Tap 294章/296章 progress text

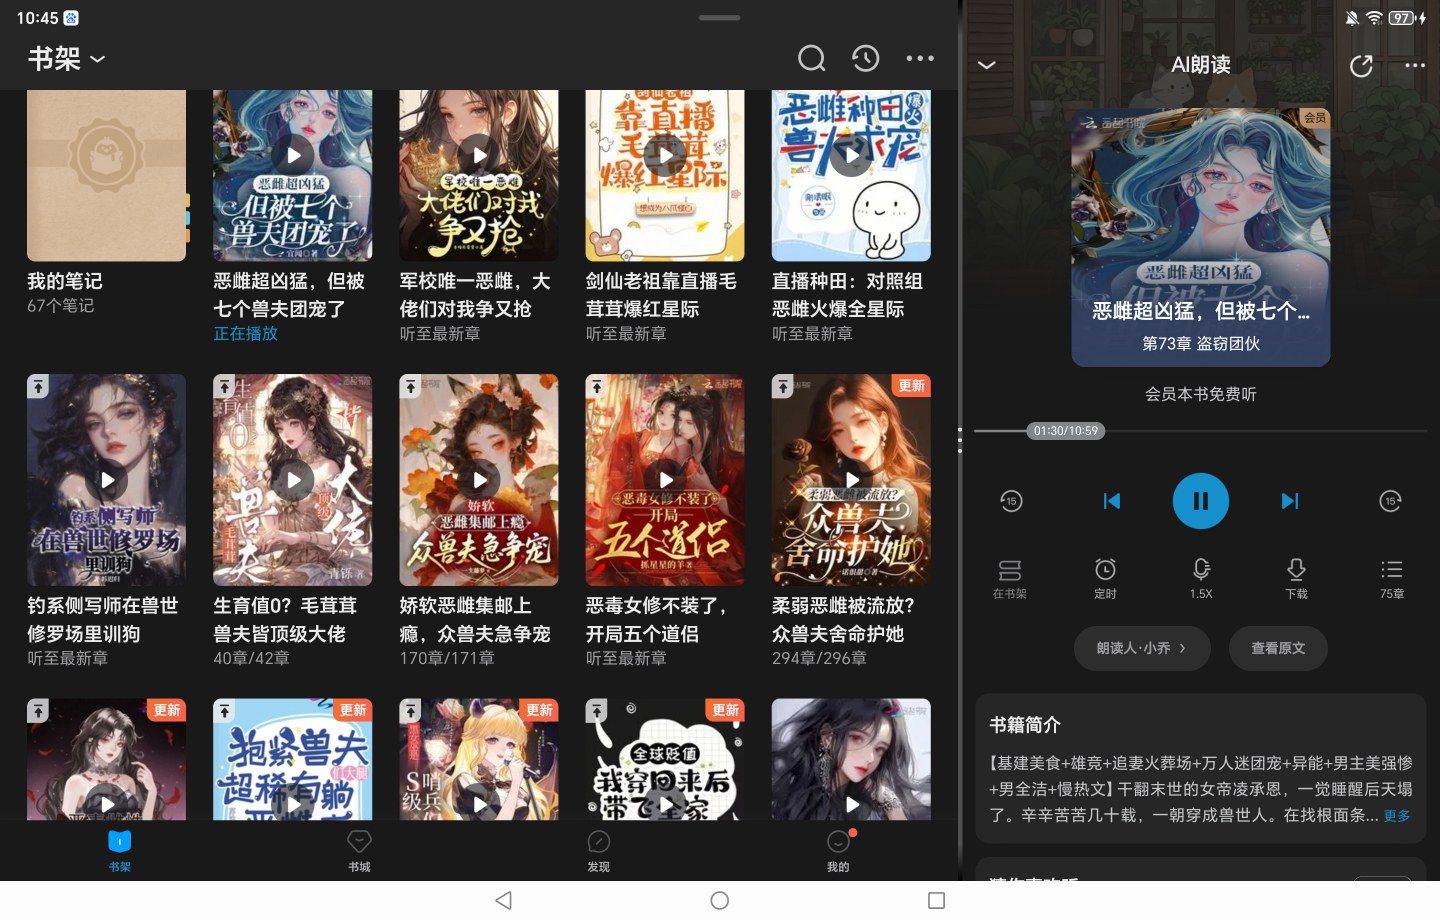pos(819,658)
